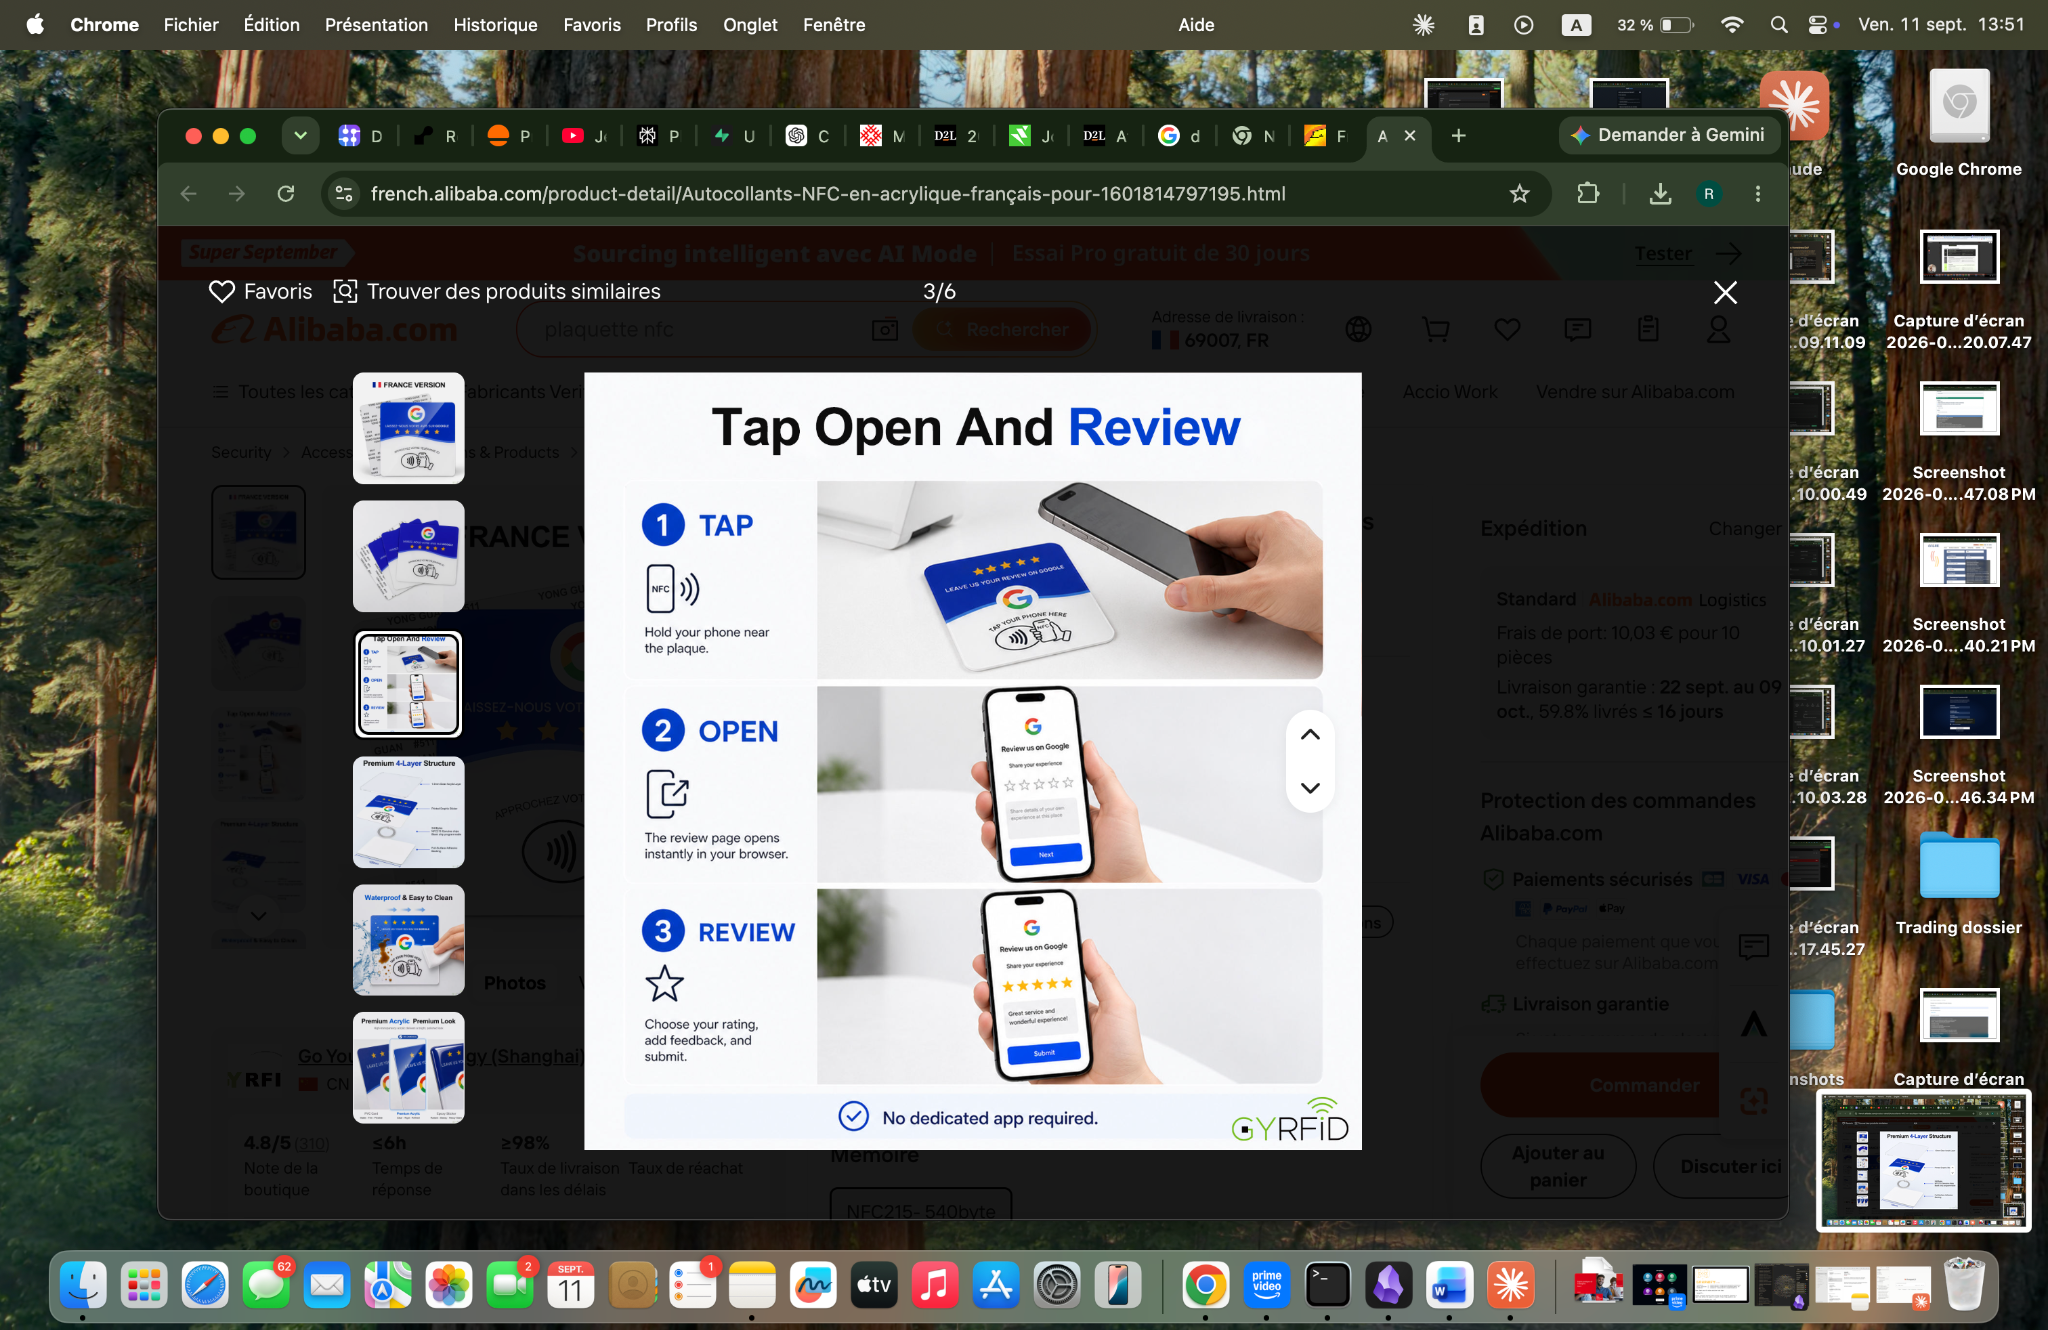This screenshot has width=2048, height=1330.
Task: Close the active Alibaba tab
Action: pos(1410,135)
